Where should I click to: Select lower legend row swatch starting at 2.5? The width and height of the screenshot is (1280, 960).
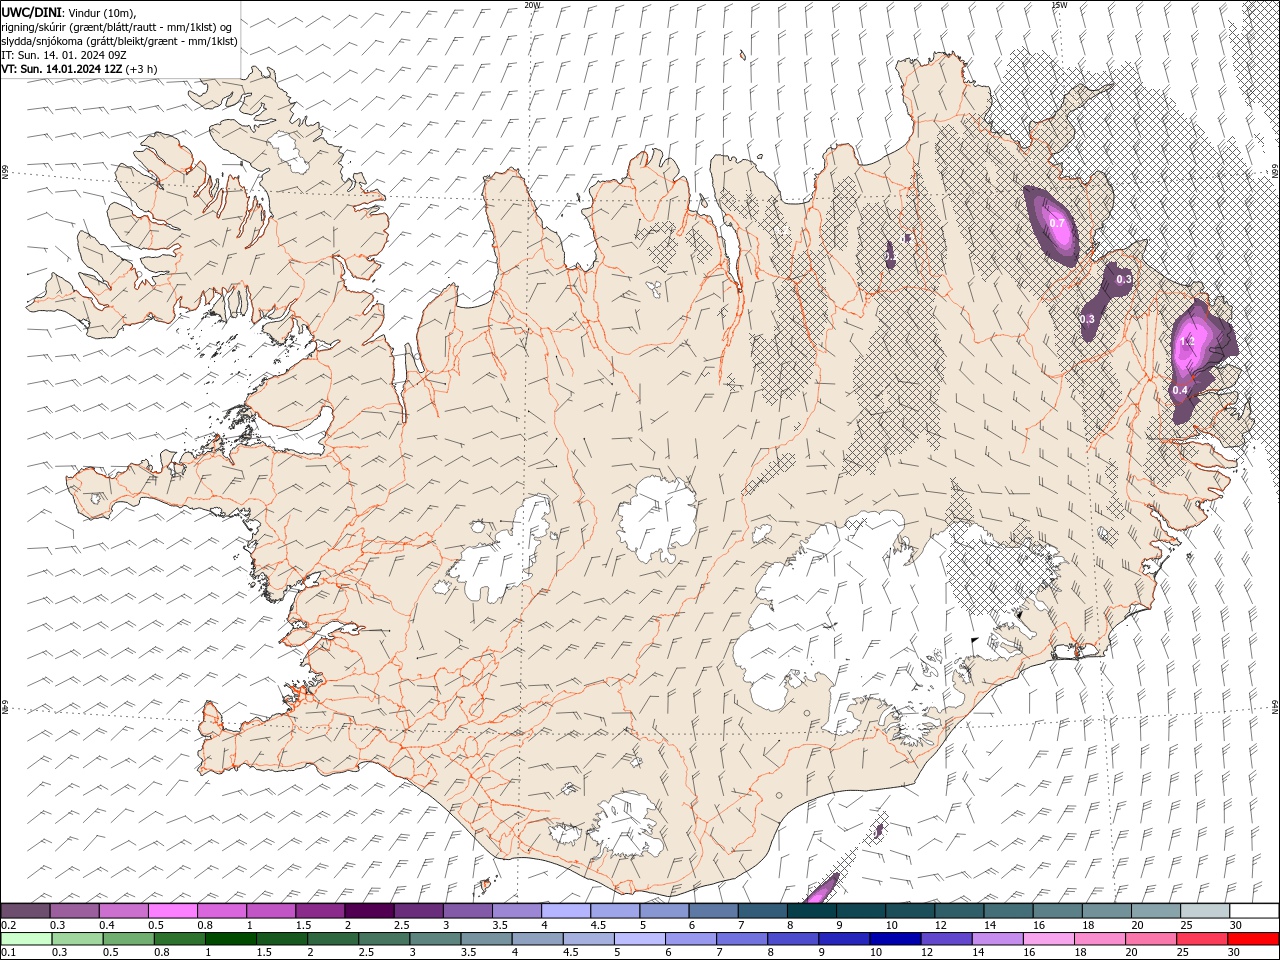(384, 939)
